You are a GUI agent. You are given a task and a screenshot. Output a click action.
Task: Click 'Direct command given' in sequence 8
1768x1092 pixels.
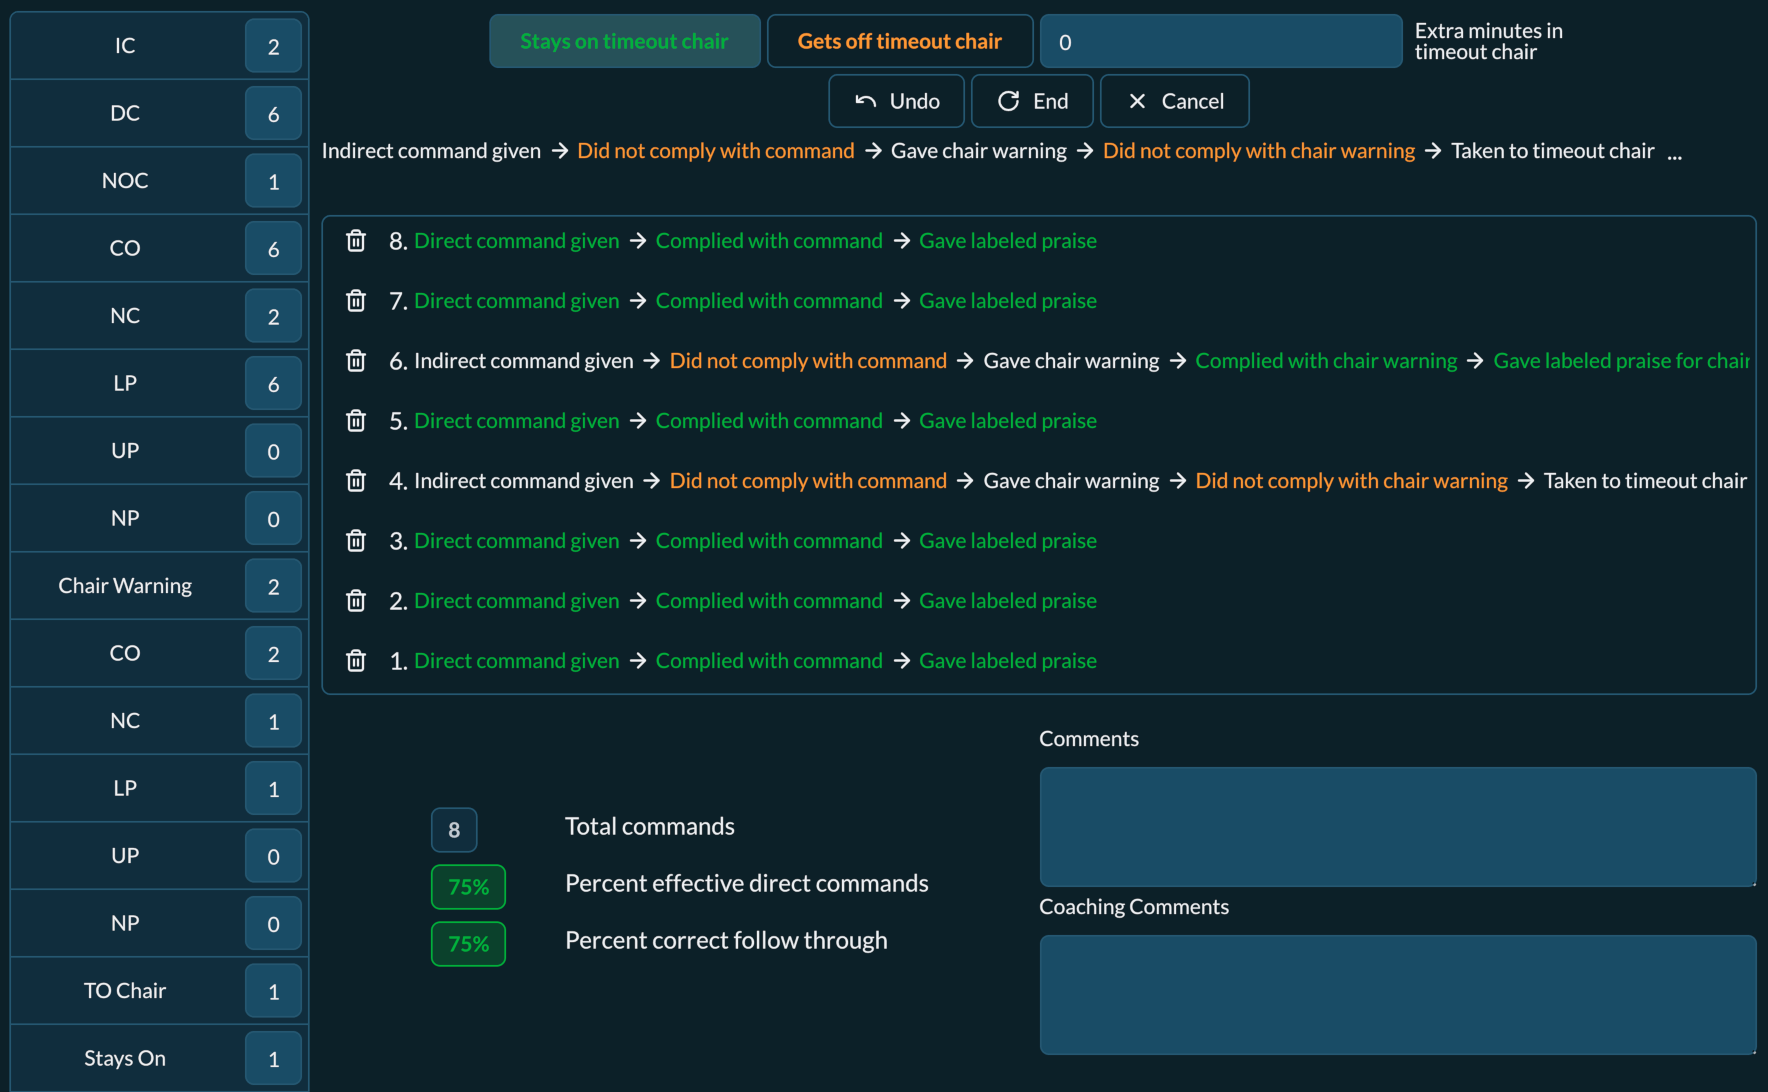pos(517,241)
